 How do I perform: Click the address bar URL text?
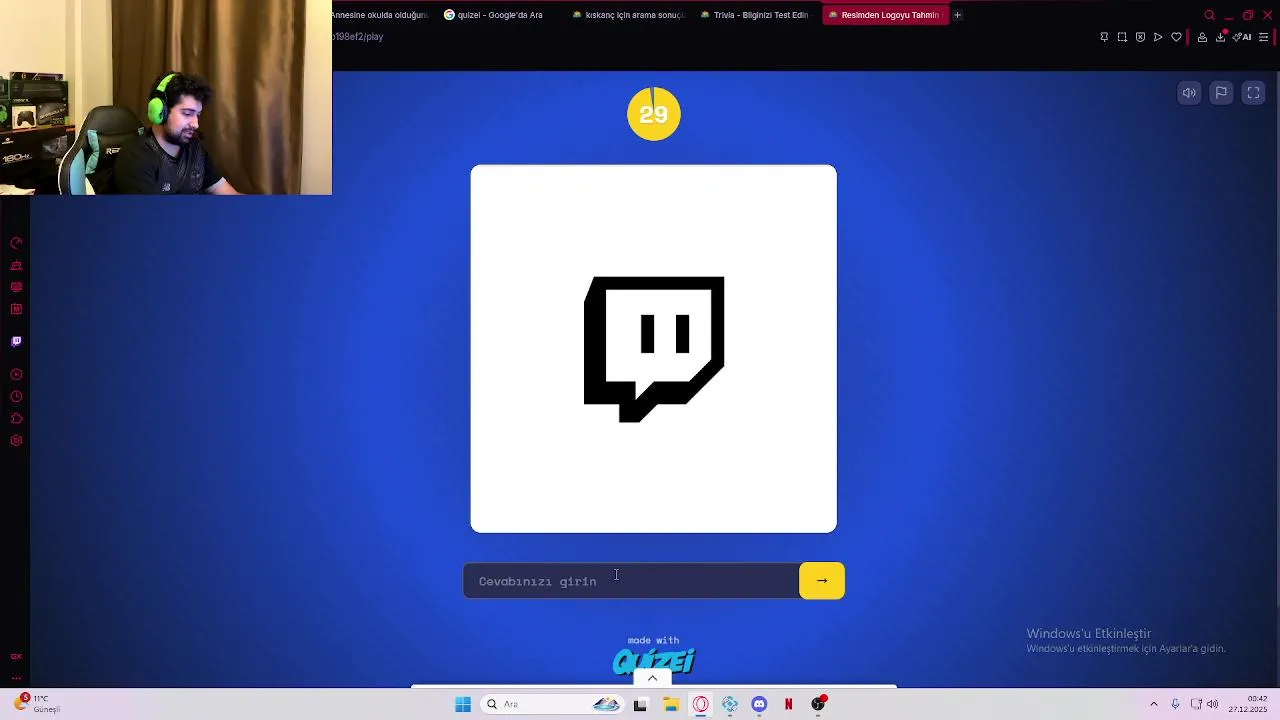(358, 37)
